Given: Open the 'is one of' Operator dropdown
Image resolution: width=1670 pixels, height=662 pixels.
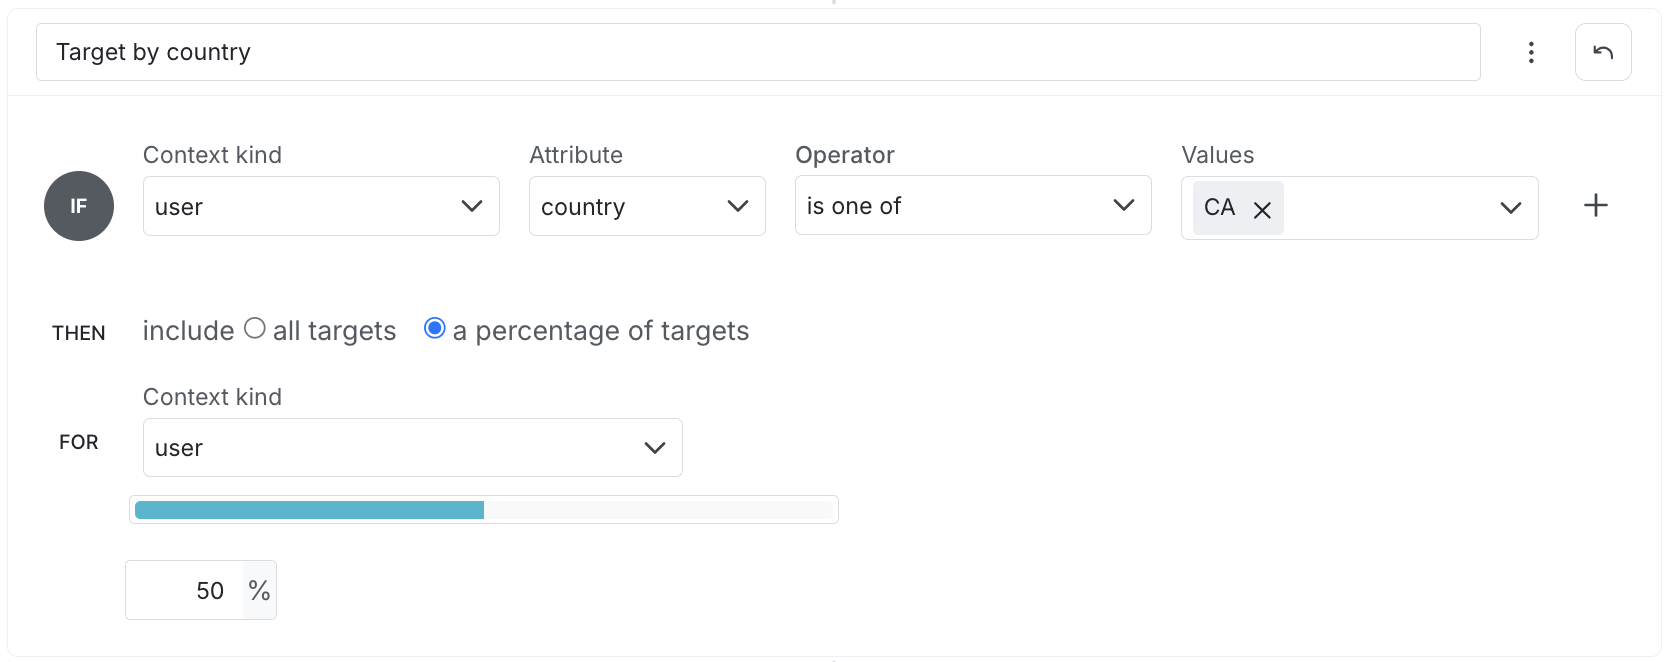Looking at the screenshot, I should click(972, 205).
